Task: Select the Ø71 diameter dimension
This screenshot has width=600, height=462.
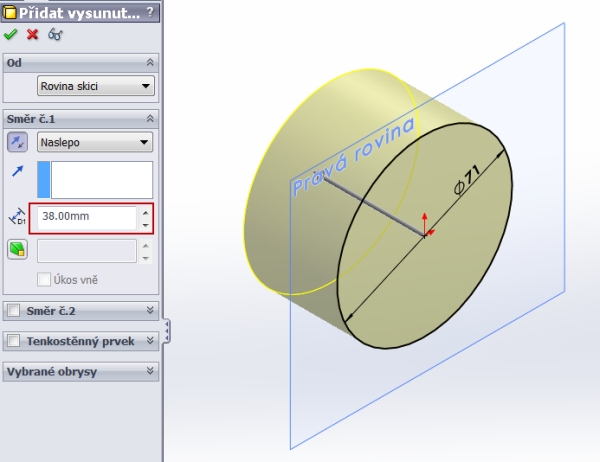Action: tap(466, 180)
